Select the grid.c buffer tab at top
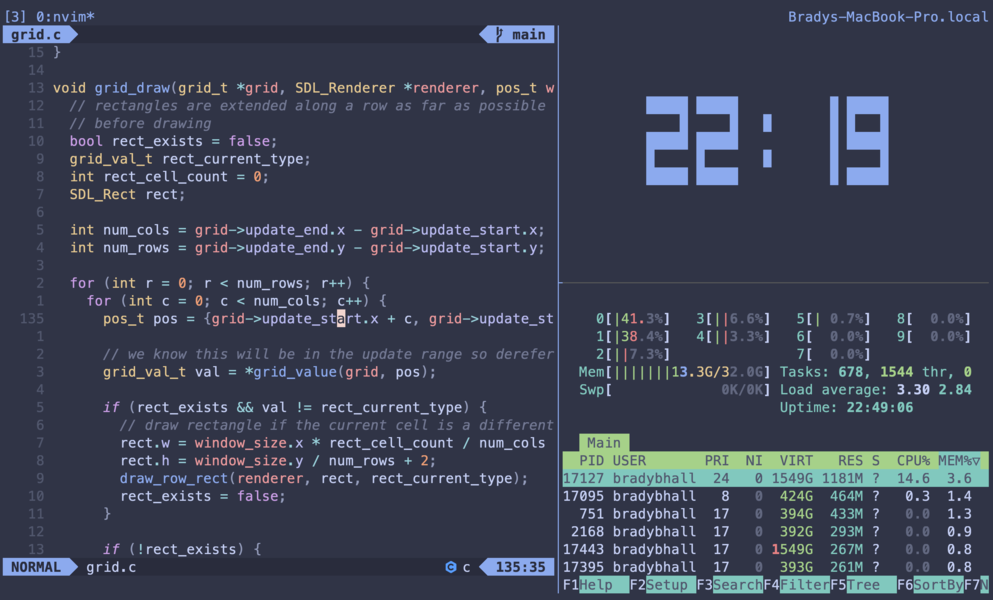 (37, 35)
